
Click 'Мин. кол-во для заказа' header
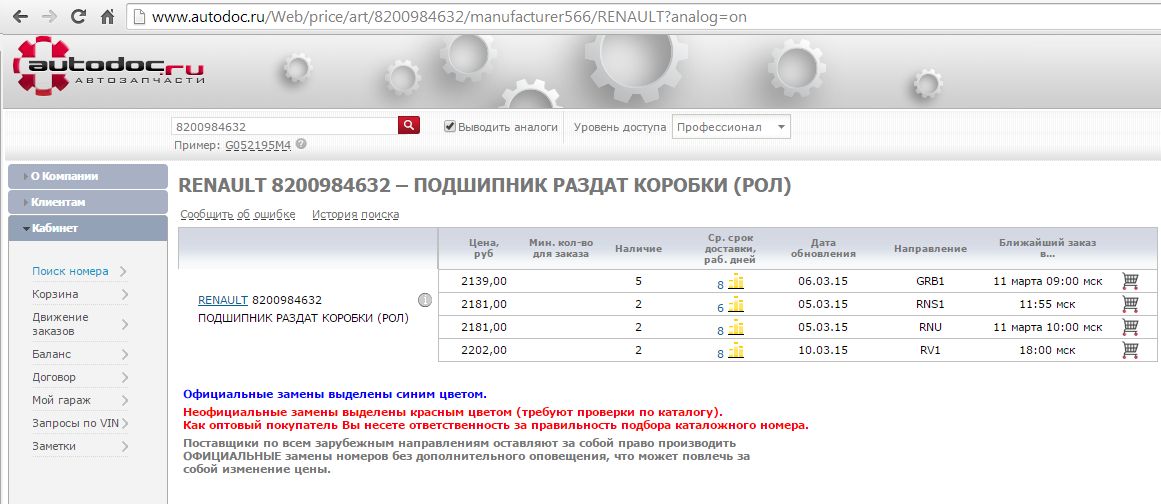559,248
